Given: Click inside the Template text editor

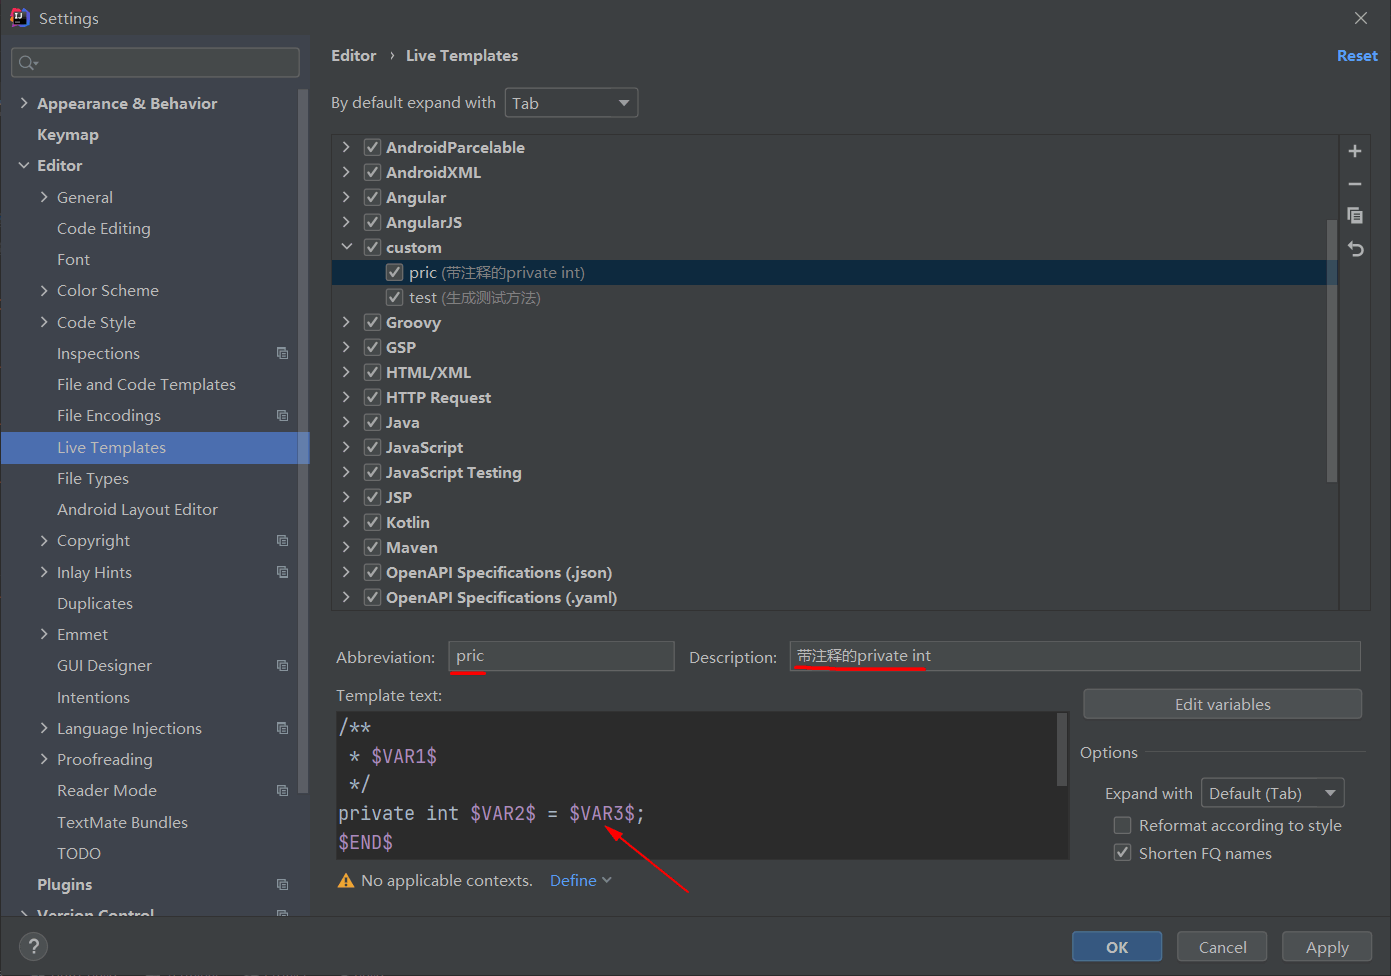Looking at the screenshot, I should click(697, 785).
